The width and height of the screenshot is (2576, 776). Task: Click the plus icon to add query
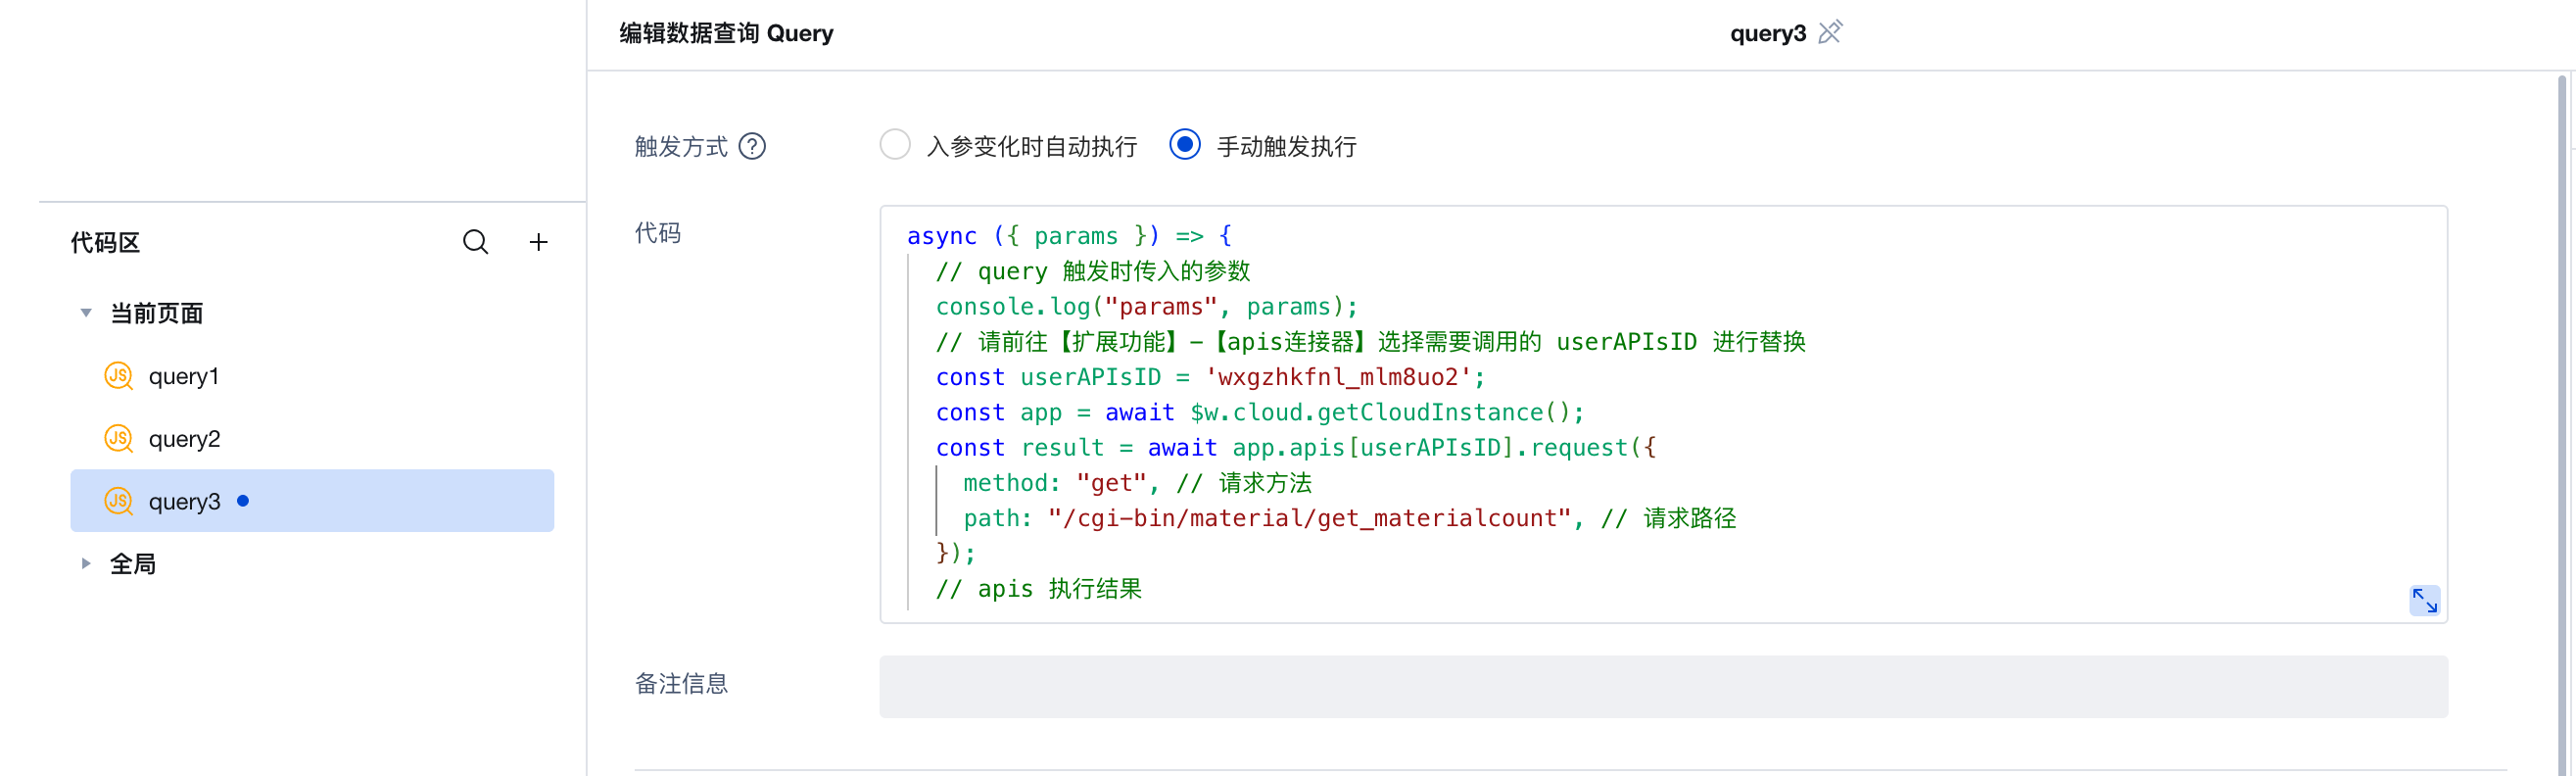(x=538, y=242)
